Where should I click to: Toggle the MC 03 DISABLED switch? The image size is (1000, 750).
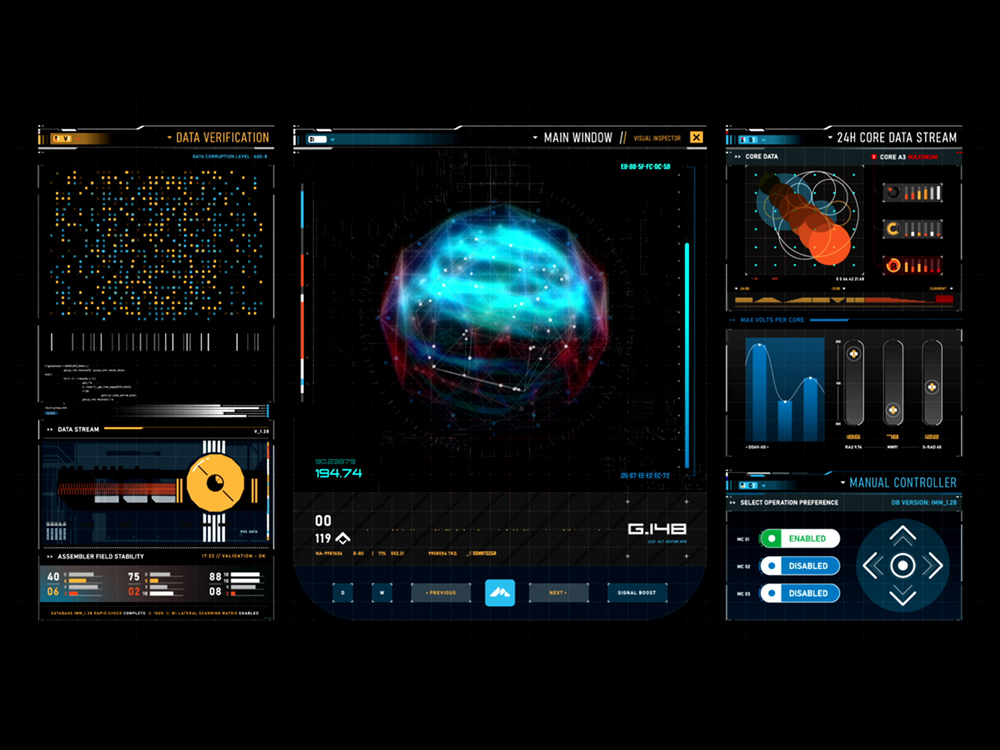point(800,593)
